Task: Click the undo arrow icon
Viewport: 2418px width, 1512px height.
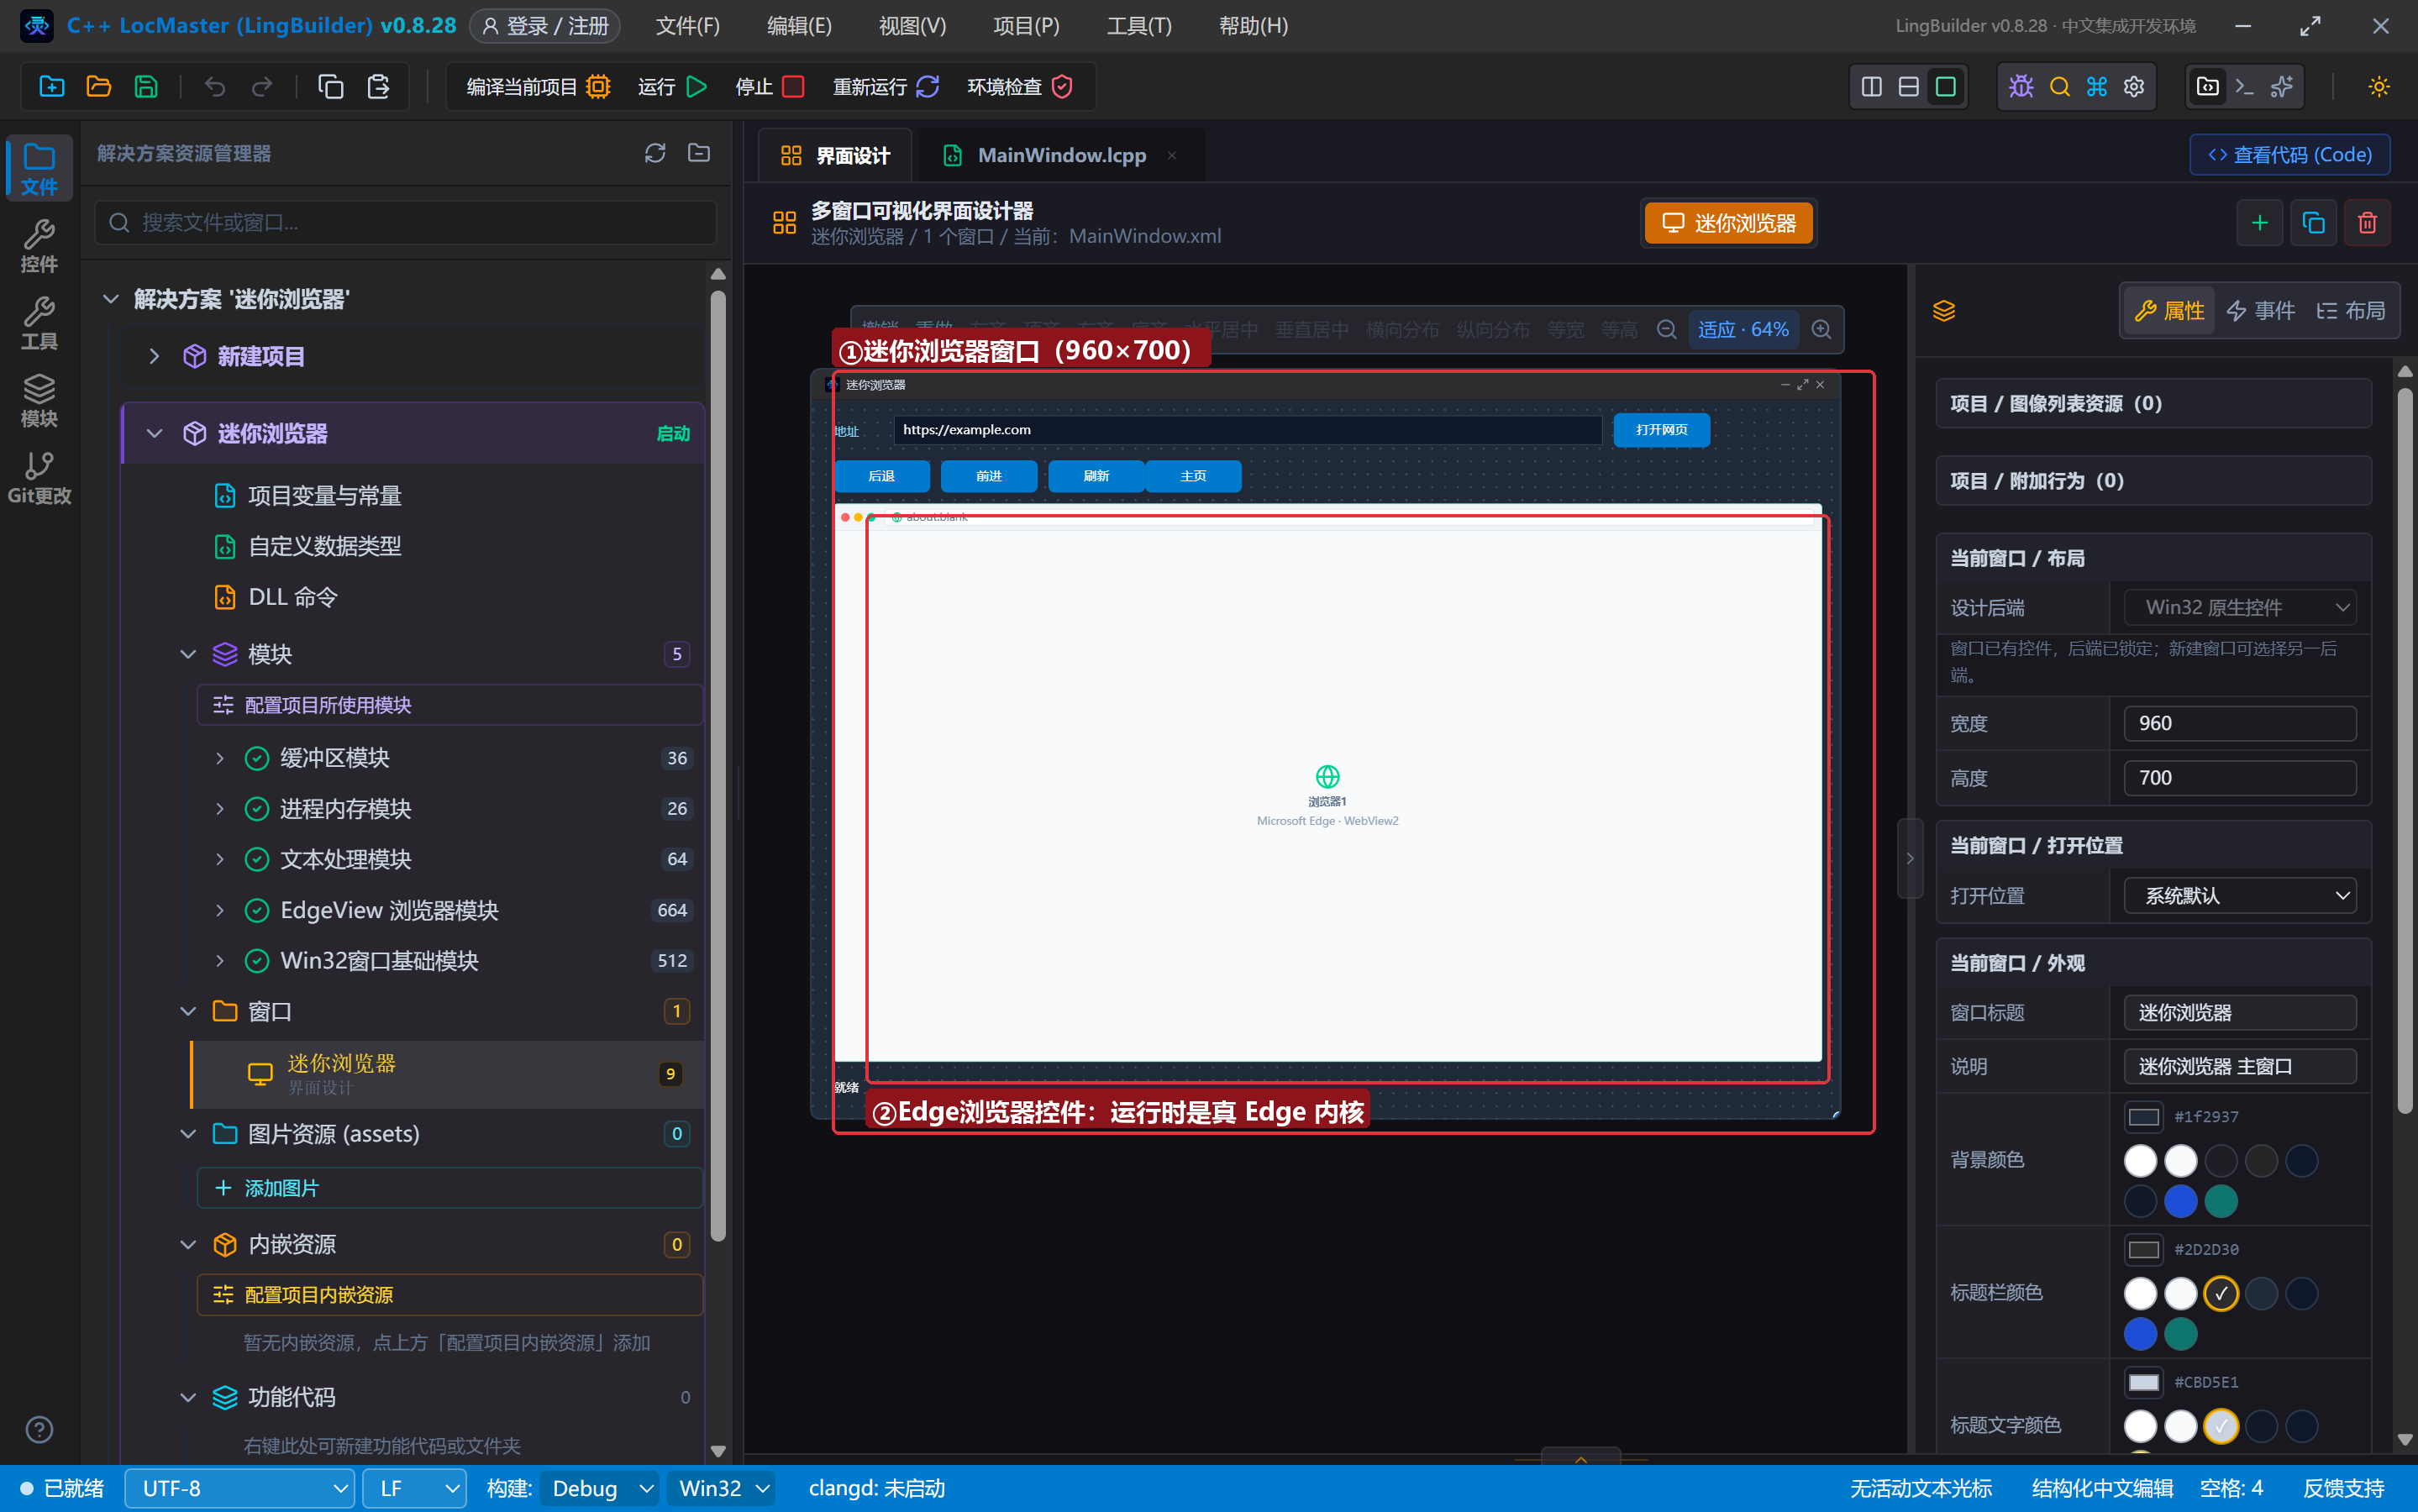Action: [x=215, y=87]
